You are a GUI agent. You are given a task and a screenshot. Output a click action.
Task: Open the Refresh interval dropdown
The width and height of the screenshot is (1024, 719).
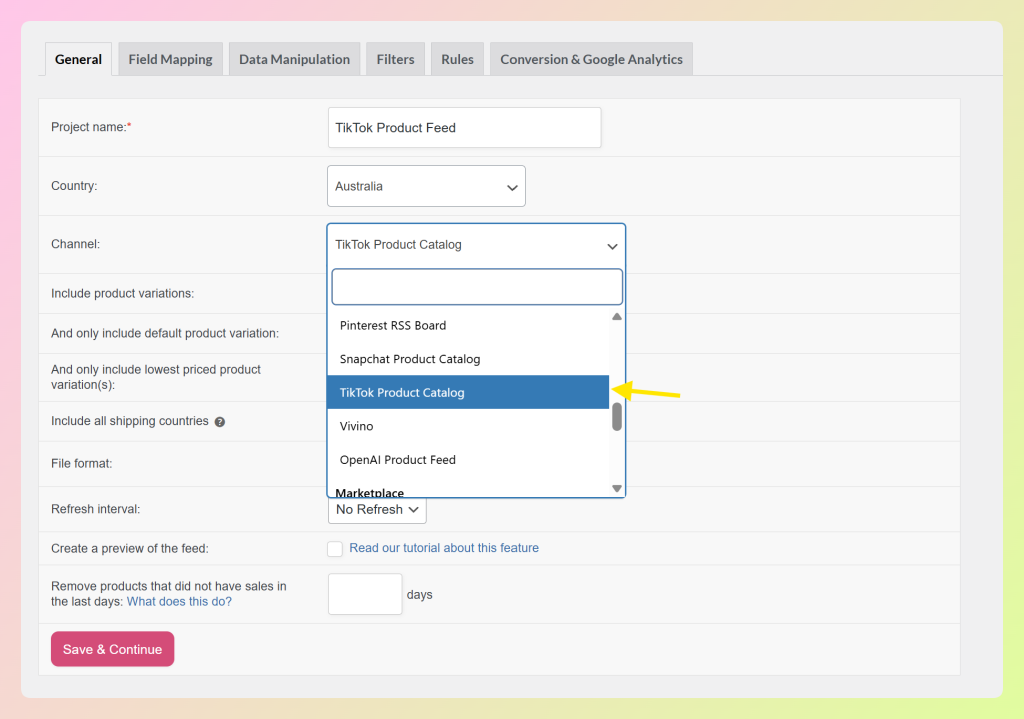377,509
